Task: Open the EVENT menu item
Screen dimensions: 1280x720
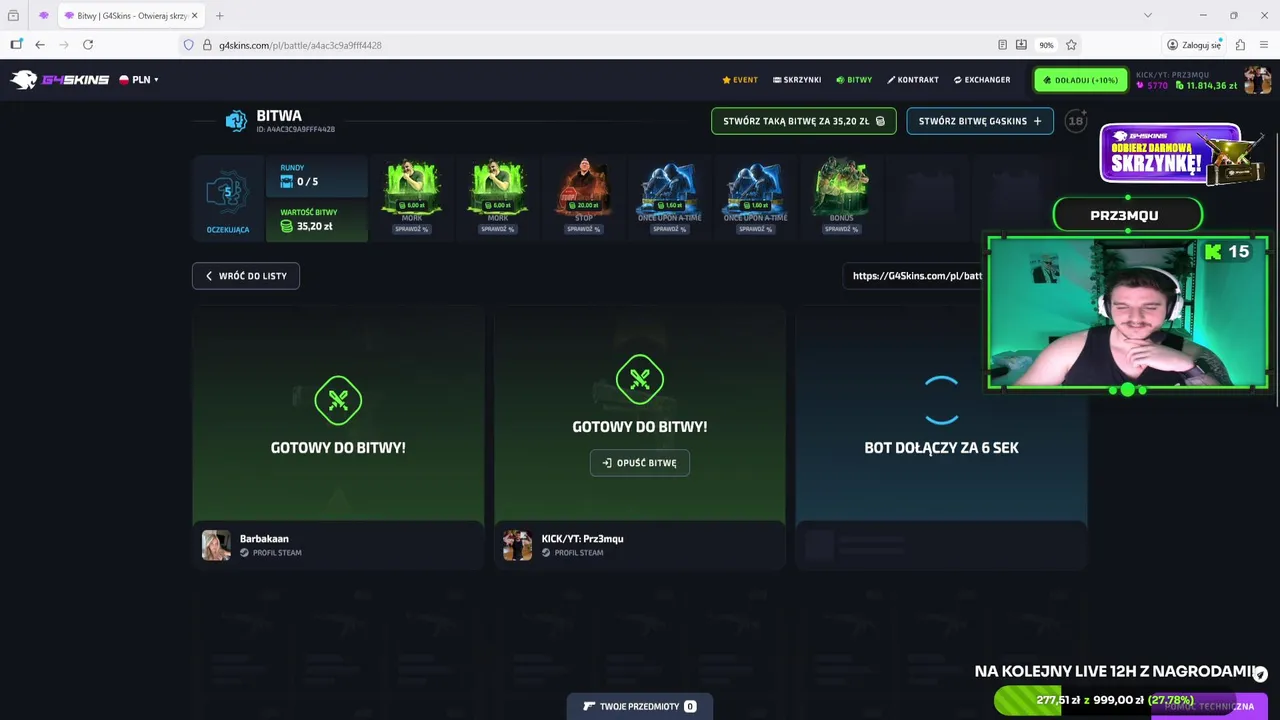Action: click(740, 80)
